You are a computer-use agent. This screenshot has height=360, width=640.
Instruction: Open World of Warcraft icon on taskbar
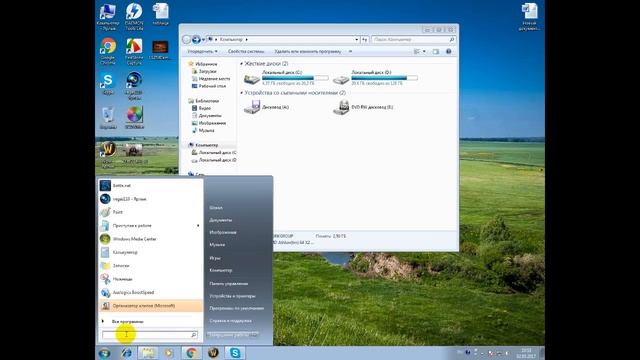point(213,353)
